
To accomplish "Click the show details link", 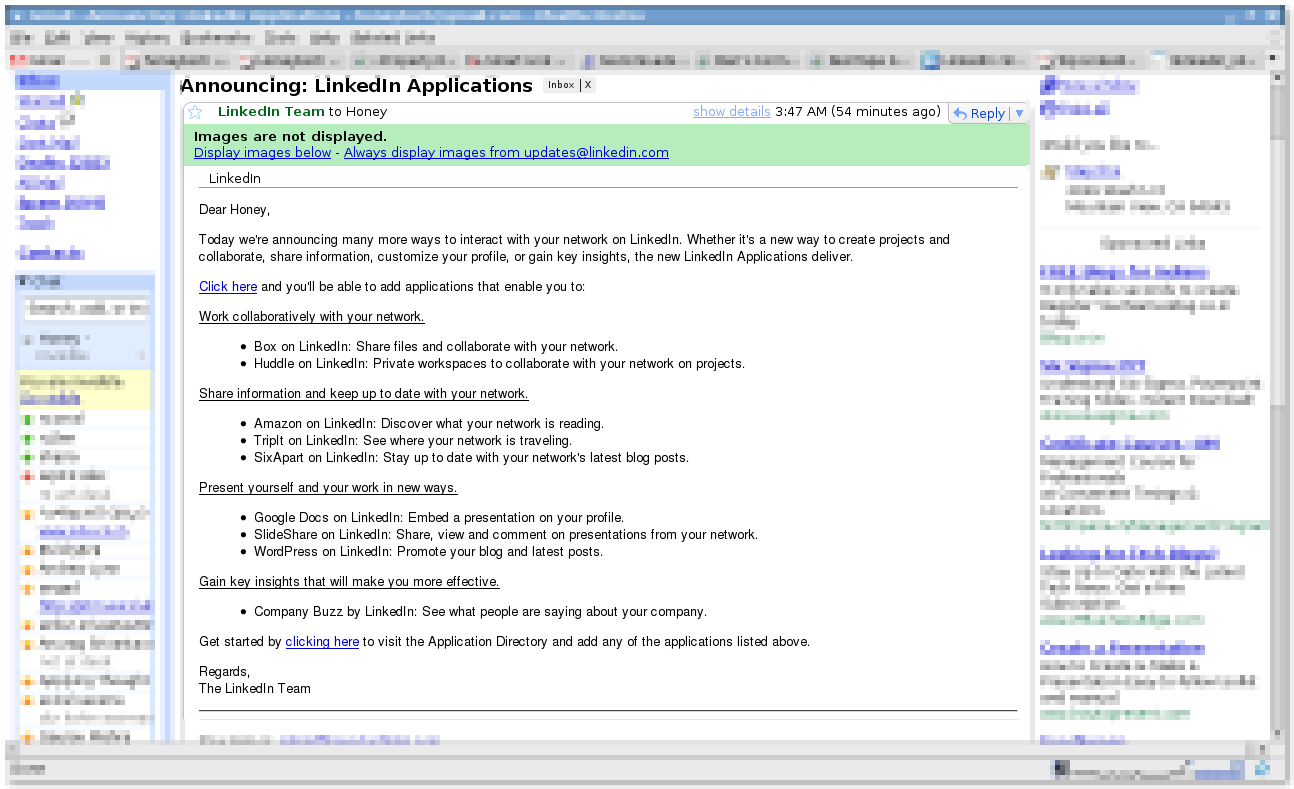I will [731, 112].
